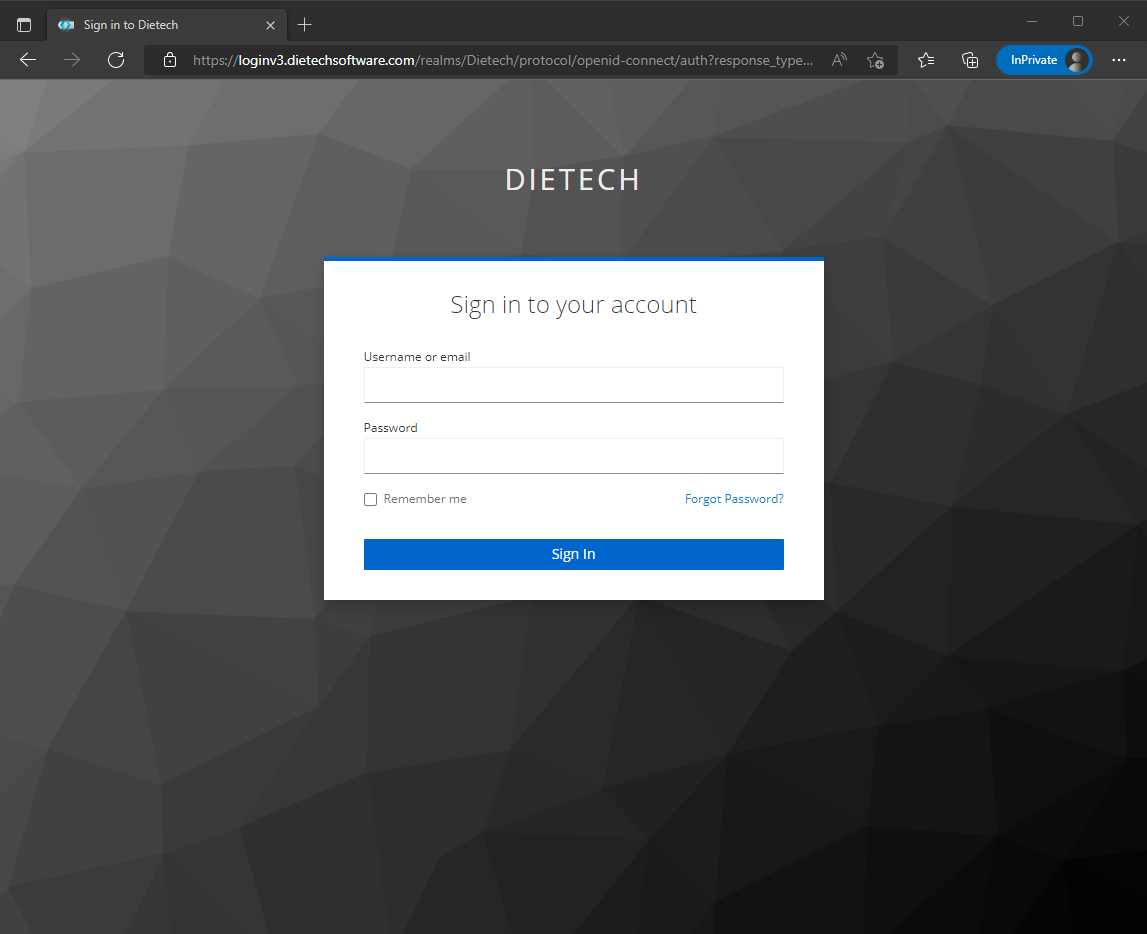1147x934 pixels.
Task: Click the address bar URL
Action: pyautogui.click(x=503, y=60)
